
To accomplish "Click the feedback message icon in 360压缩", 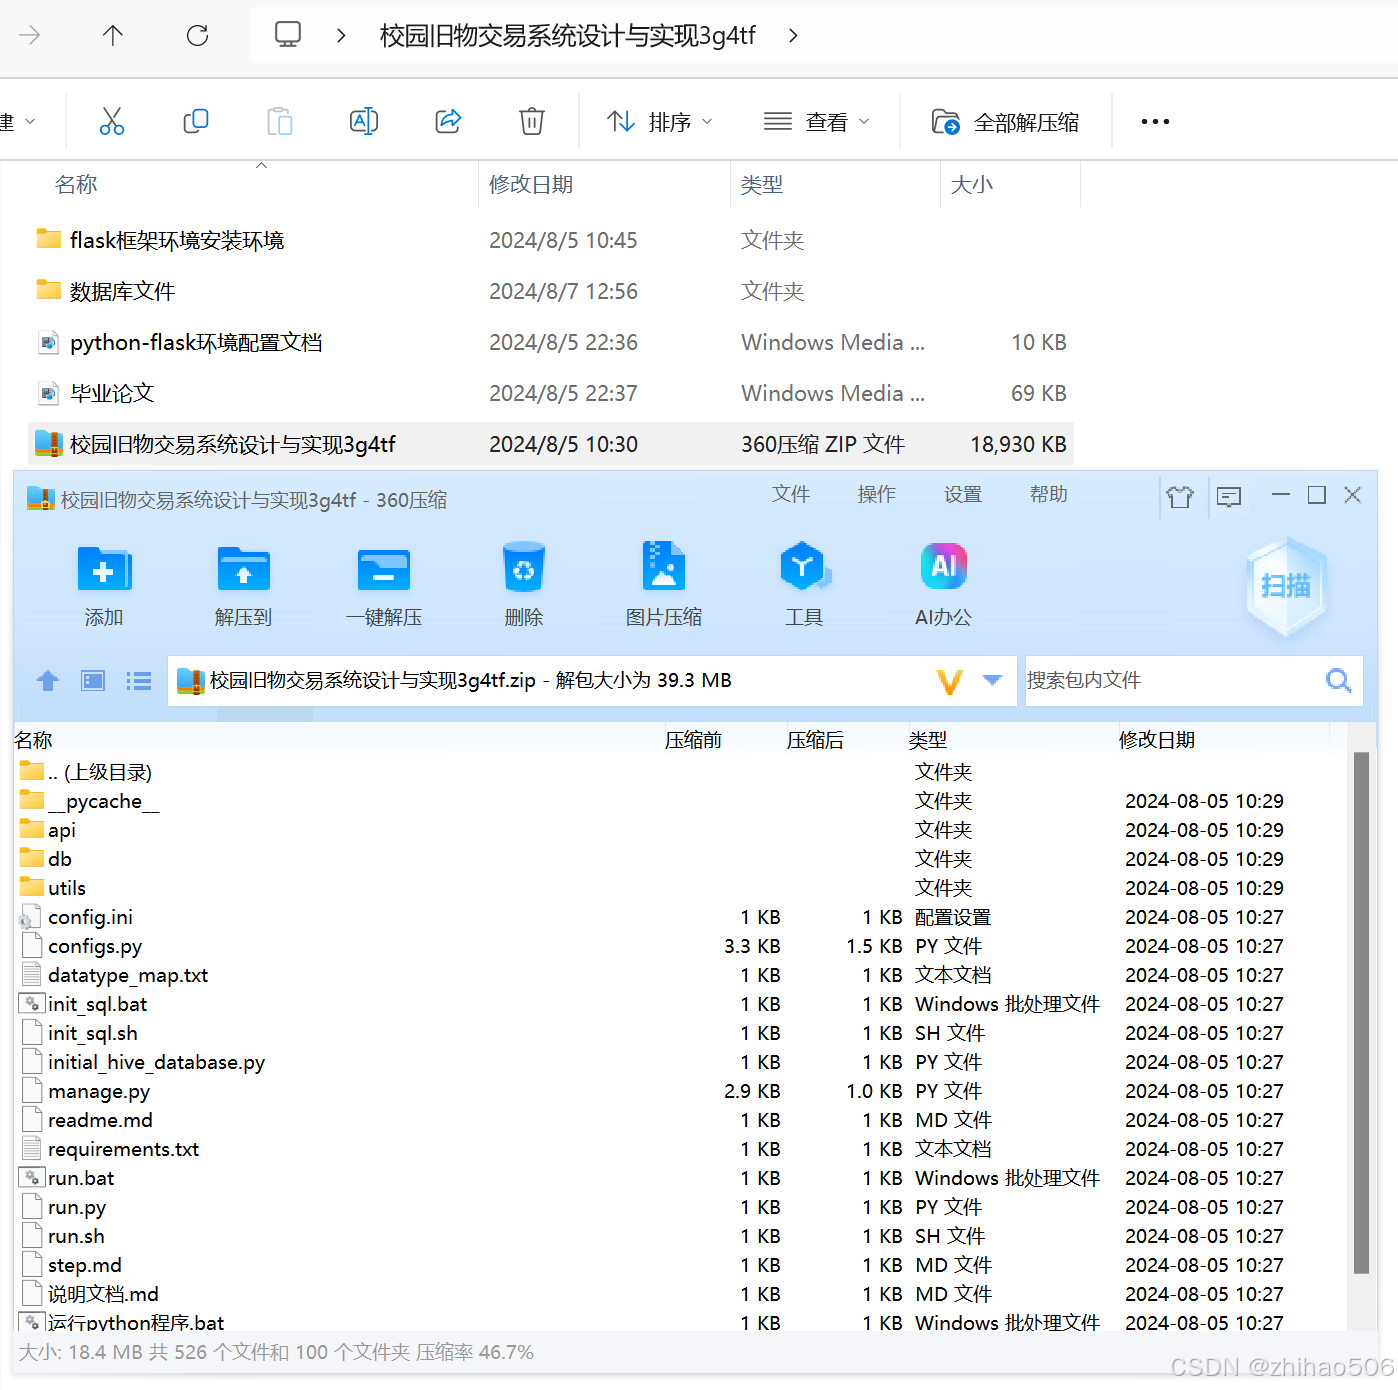I will pos(1229,496).
